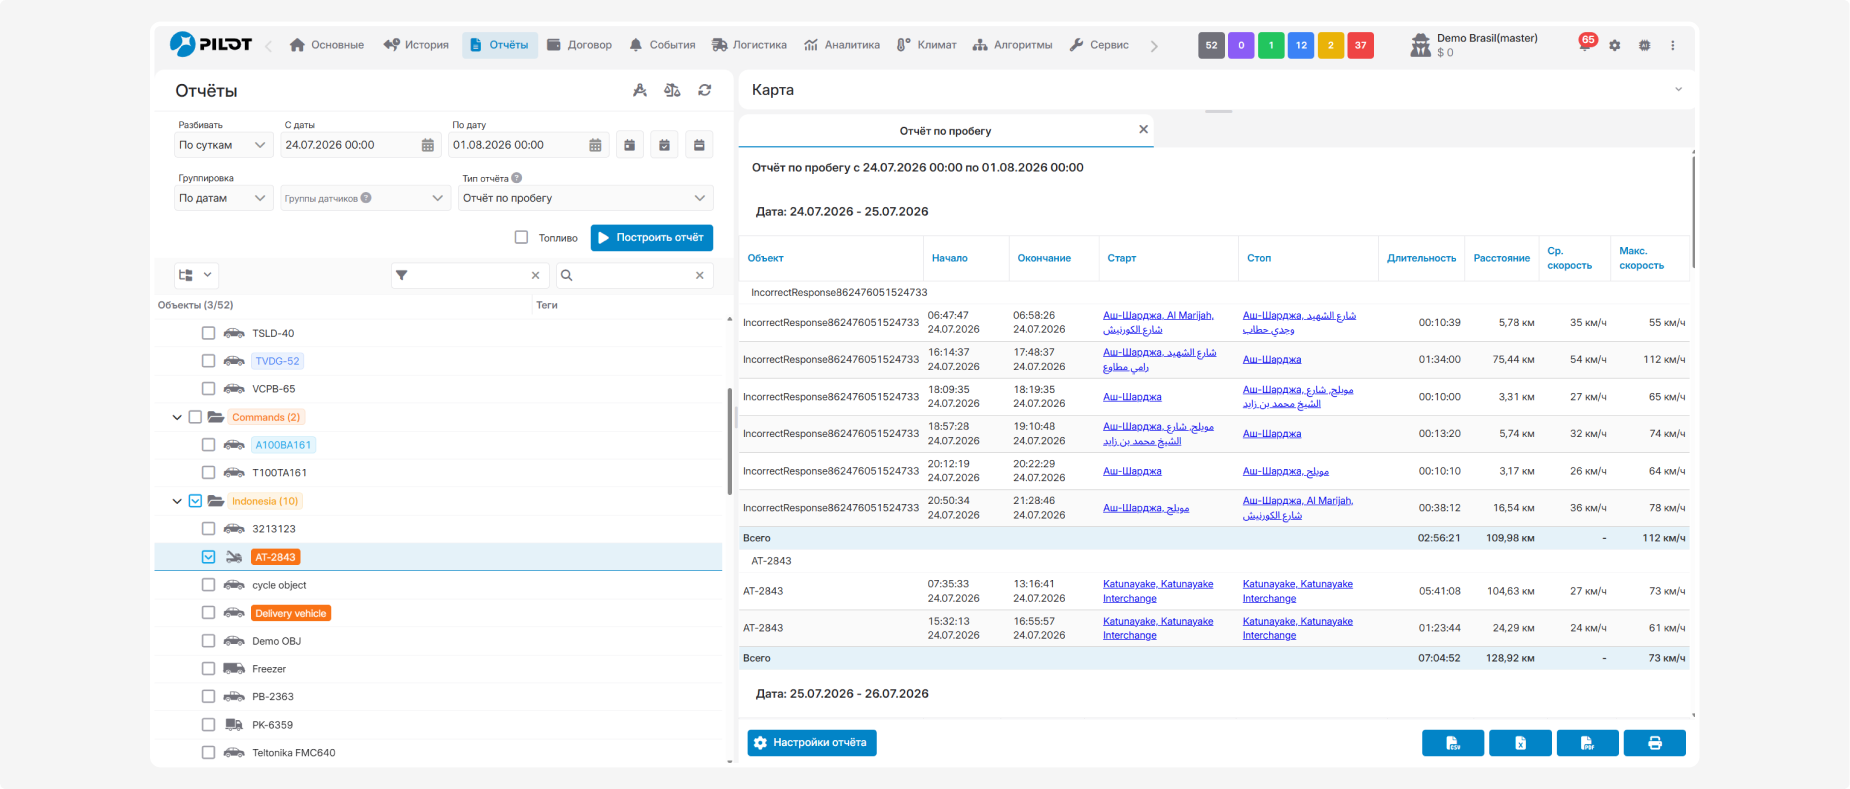Open the Разбивать По суткам dropdown
The width and height of the screenshot is (1850, 789).
point(223,145)
